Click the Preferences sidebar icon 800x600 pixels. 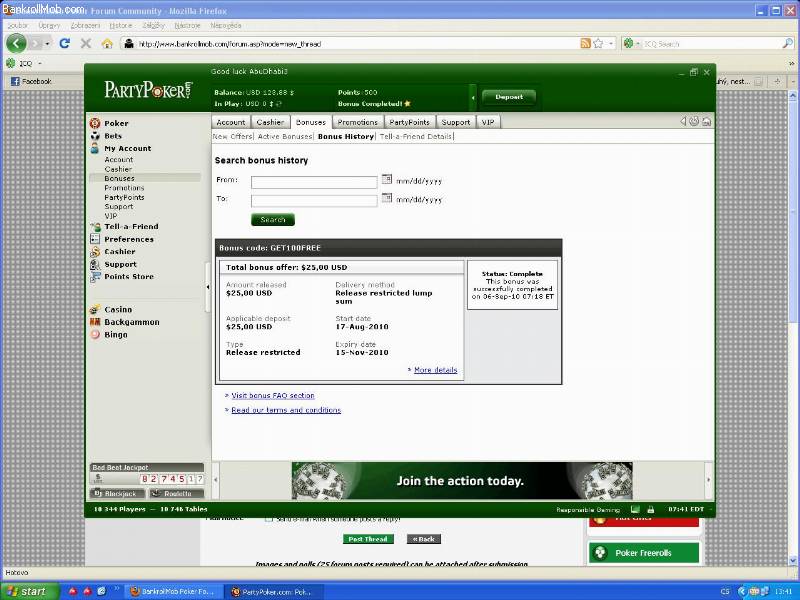click(95, 239)
